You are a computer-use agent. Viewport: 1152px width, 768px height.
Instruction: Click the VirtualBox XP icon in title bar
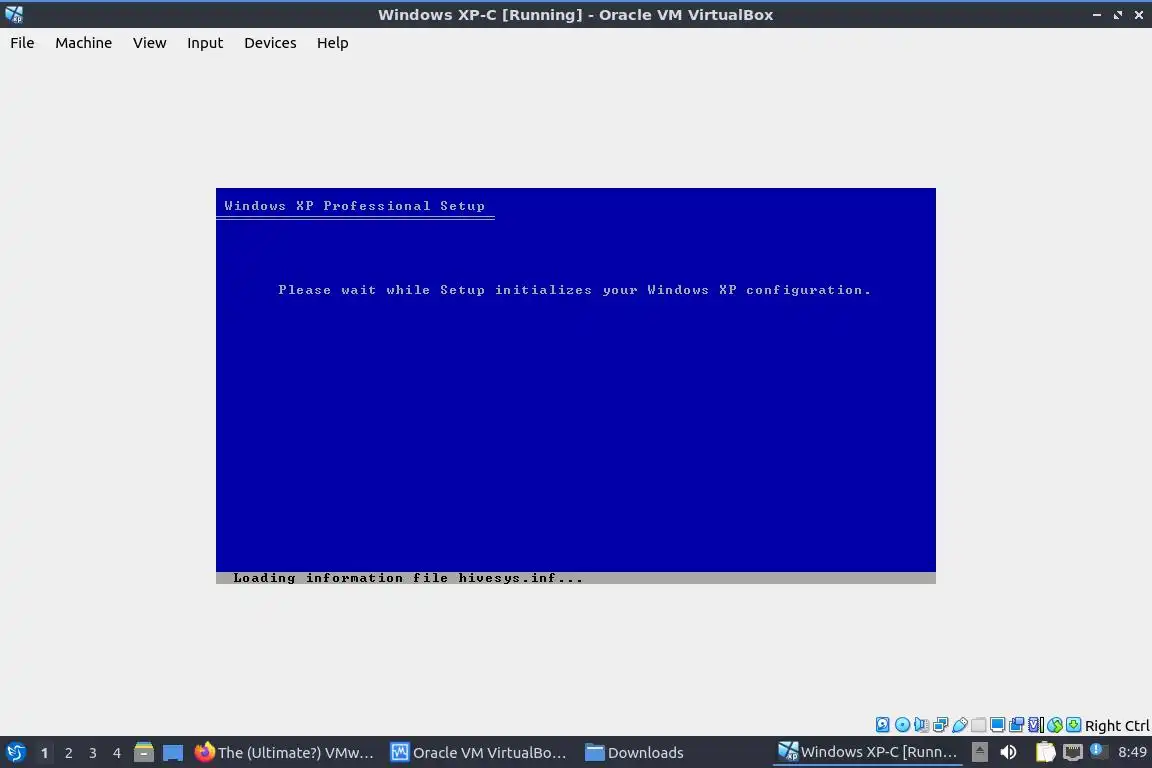(14, 14)
